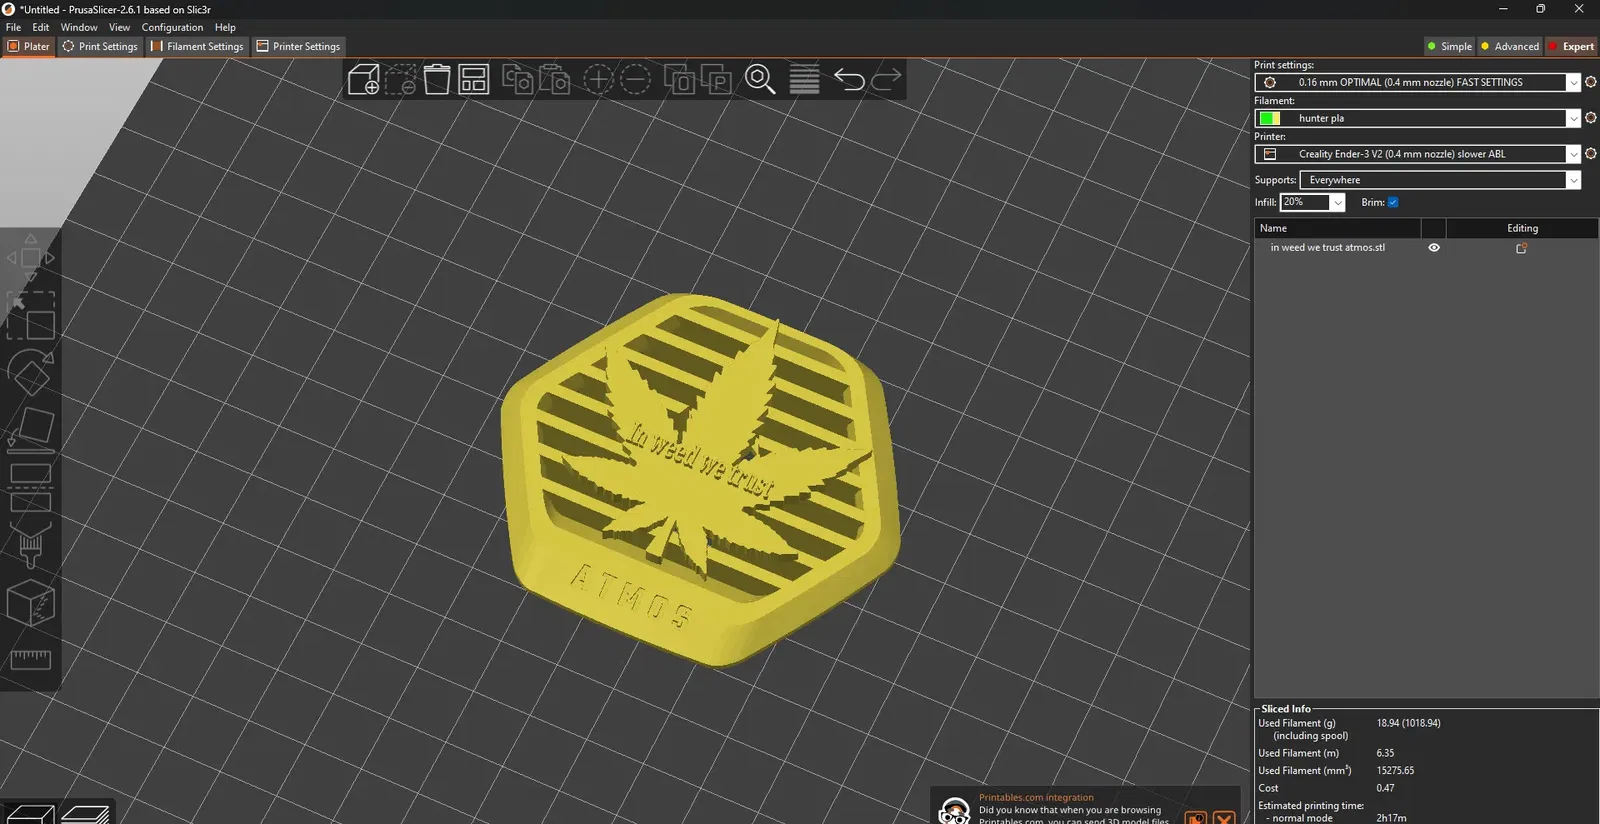
Task: Add an instance with the plus icon
Action: (598, 79)
